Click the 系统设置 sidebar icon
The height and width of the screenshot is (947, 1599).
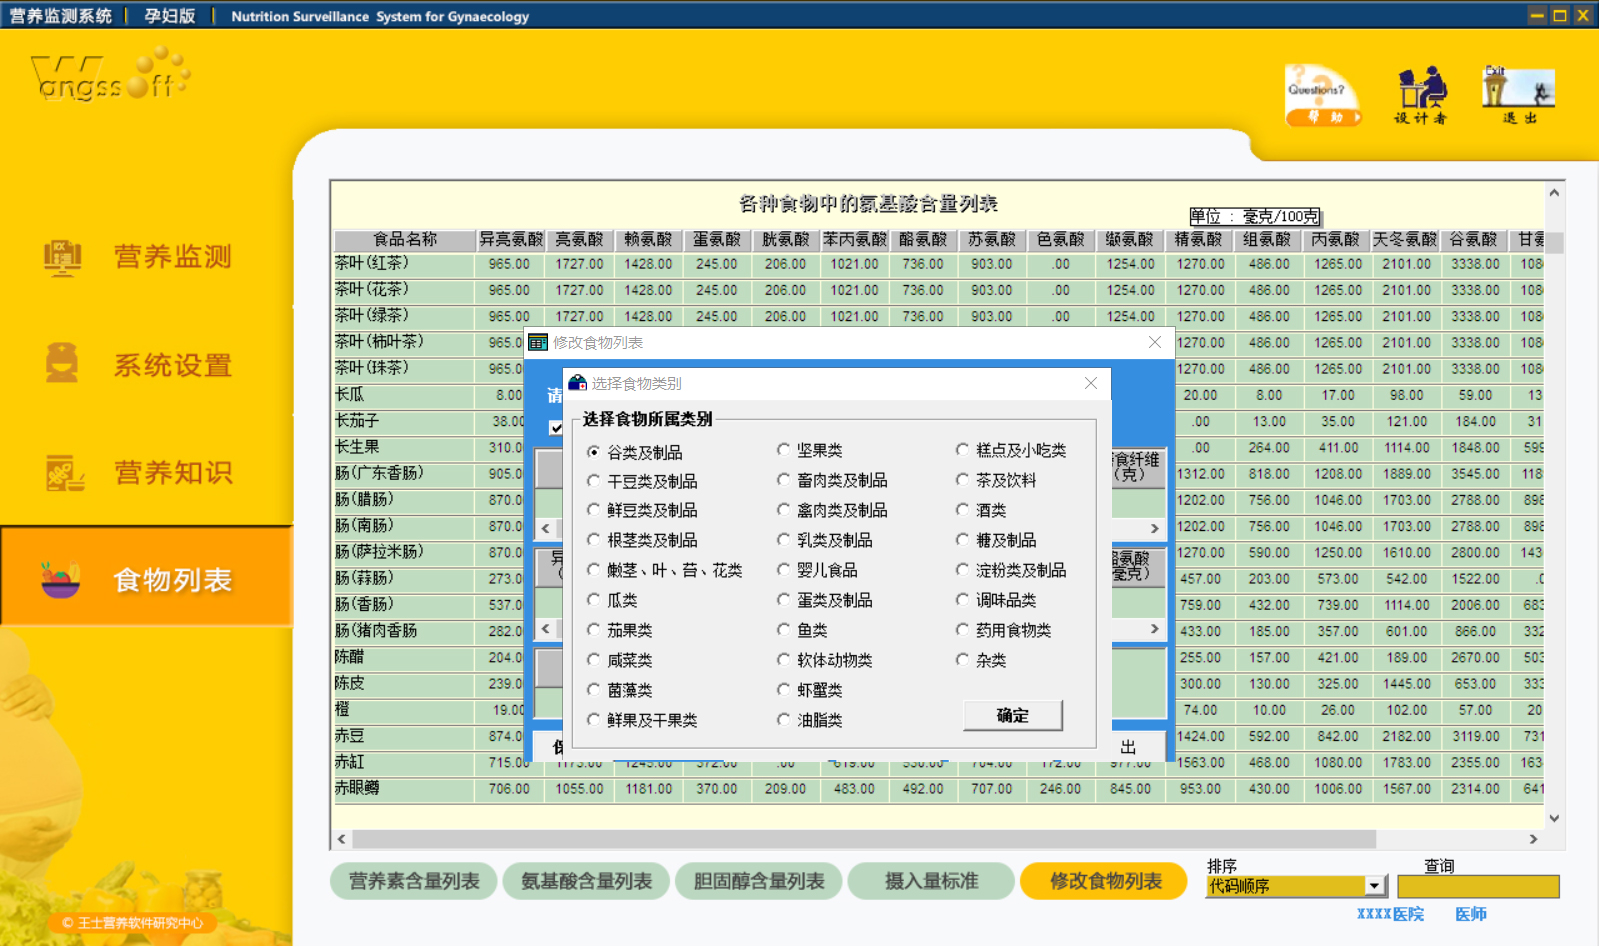click(x=62, y=364)
